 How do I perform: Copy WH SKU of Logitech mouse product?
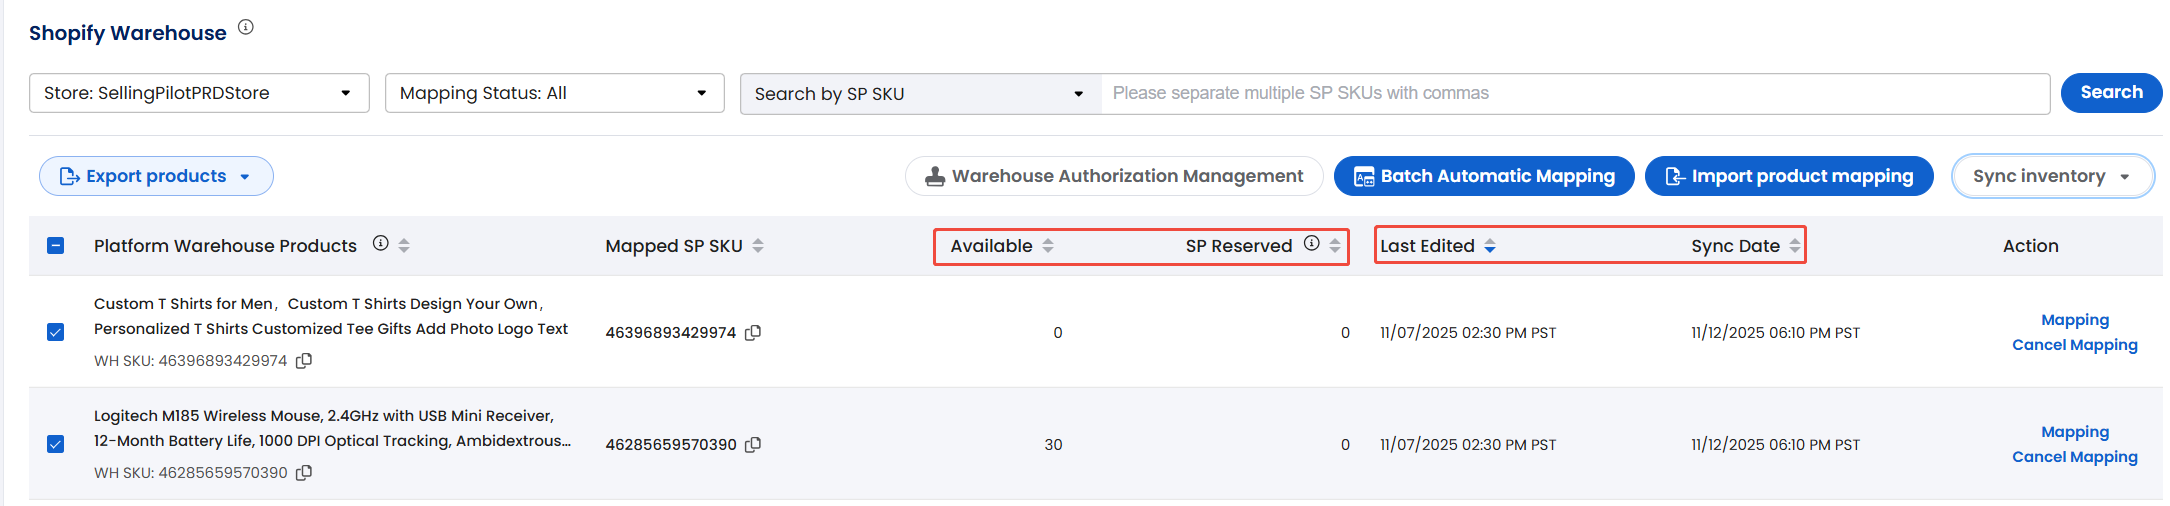(304, 472)
